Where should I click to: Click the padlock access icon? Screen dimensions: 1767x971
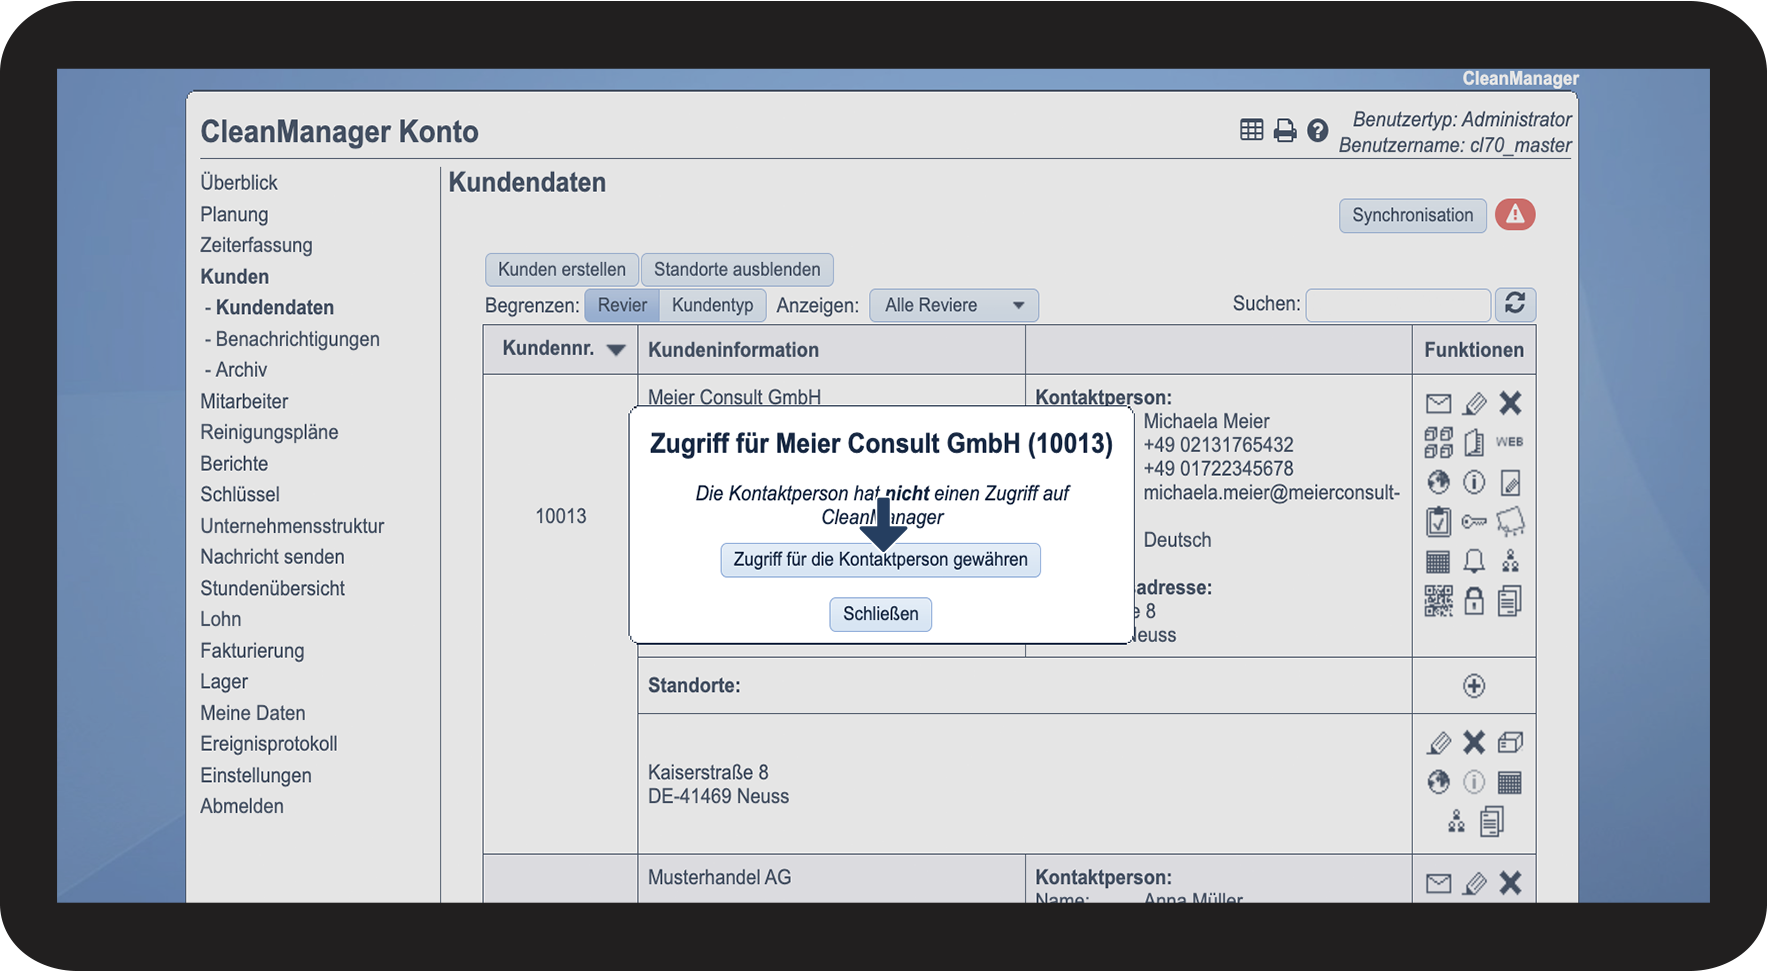(x=1474, y=601)
